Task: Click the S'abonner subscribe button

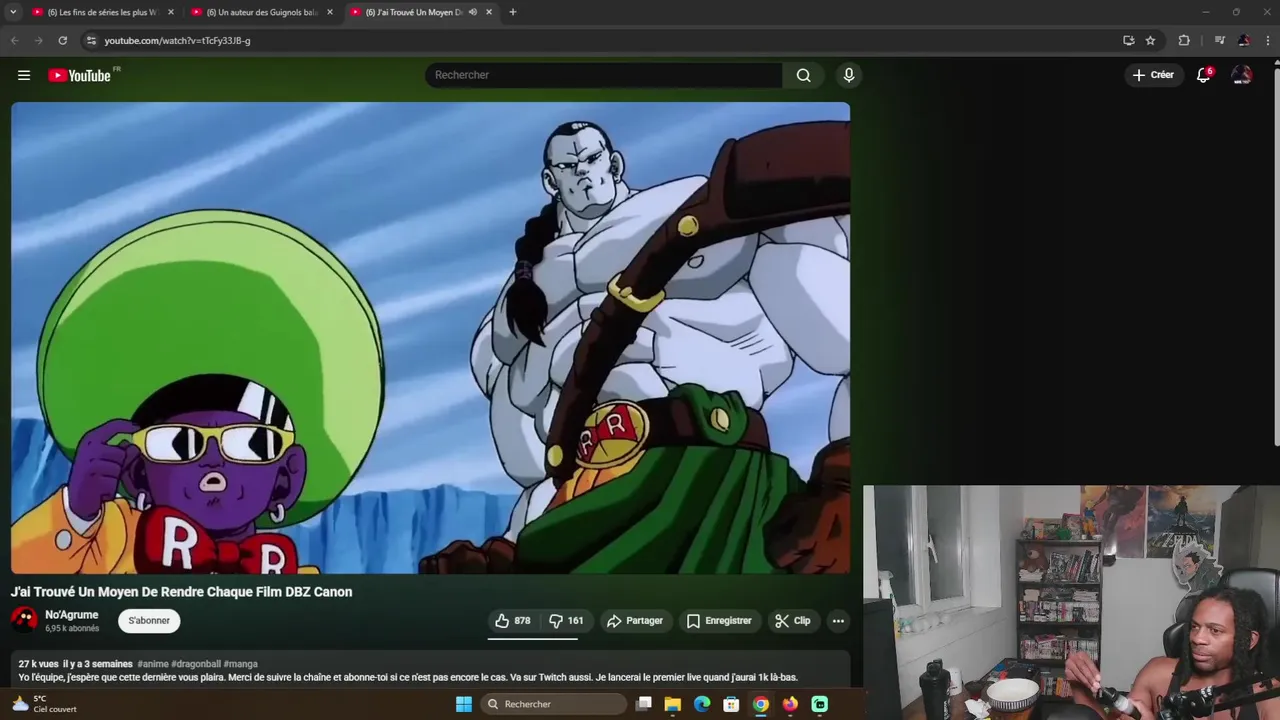Action: point(149,621)
